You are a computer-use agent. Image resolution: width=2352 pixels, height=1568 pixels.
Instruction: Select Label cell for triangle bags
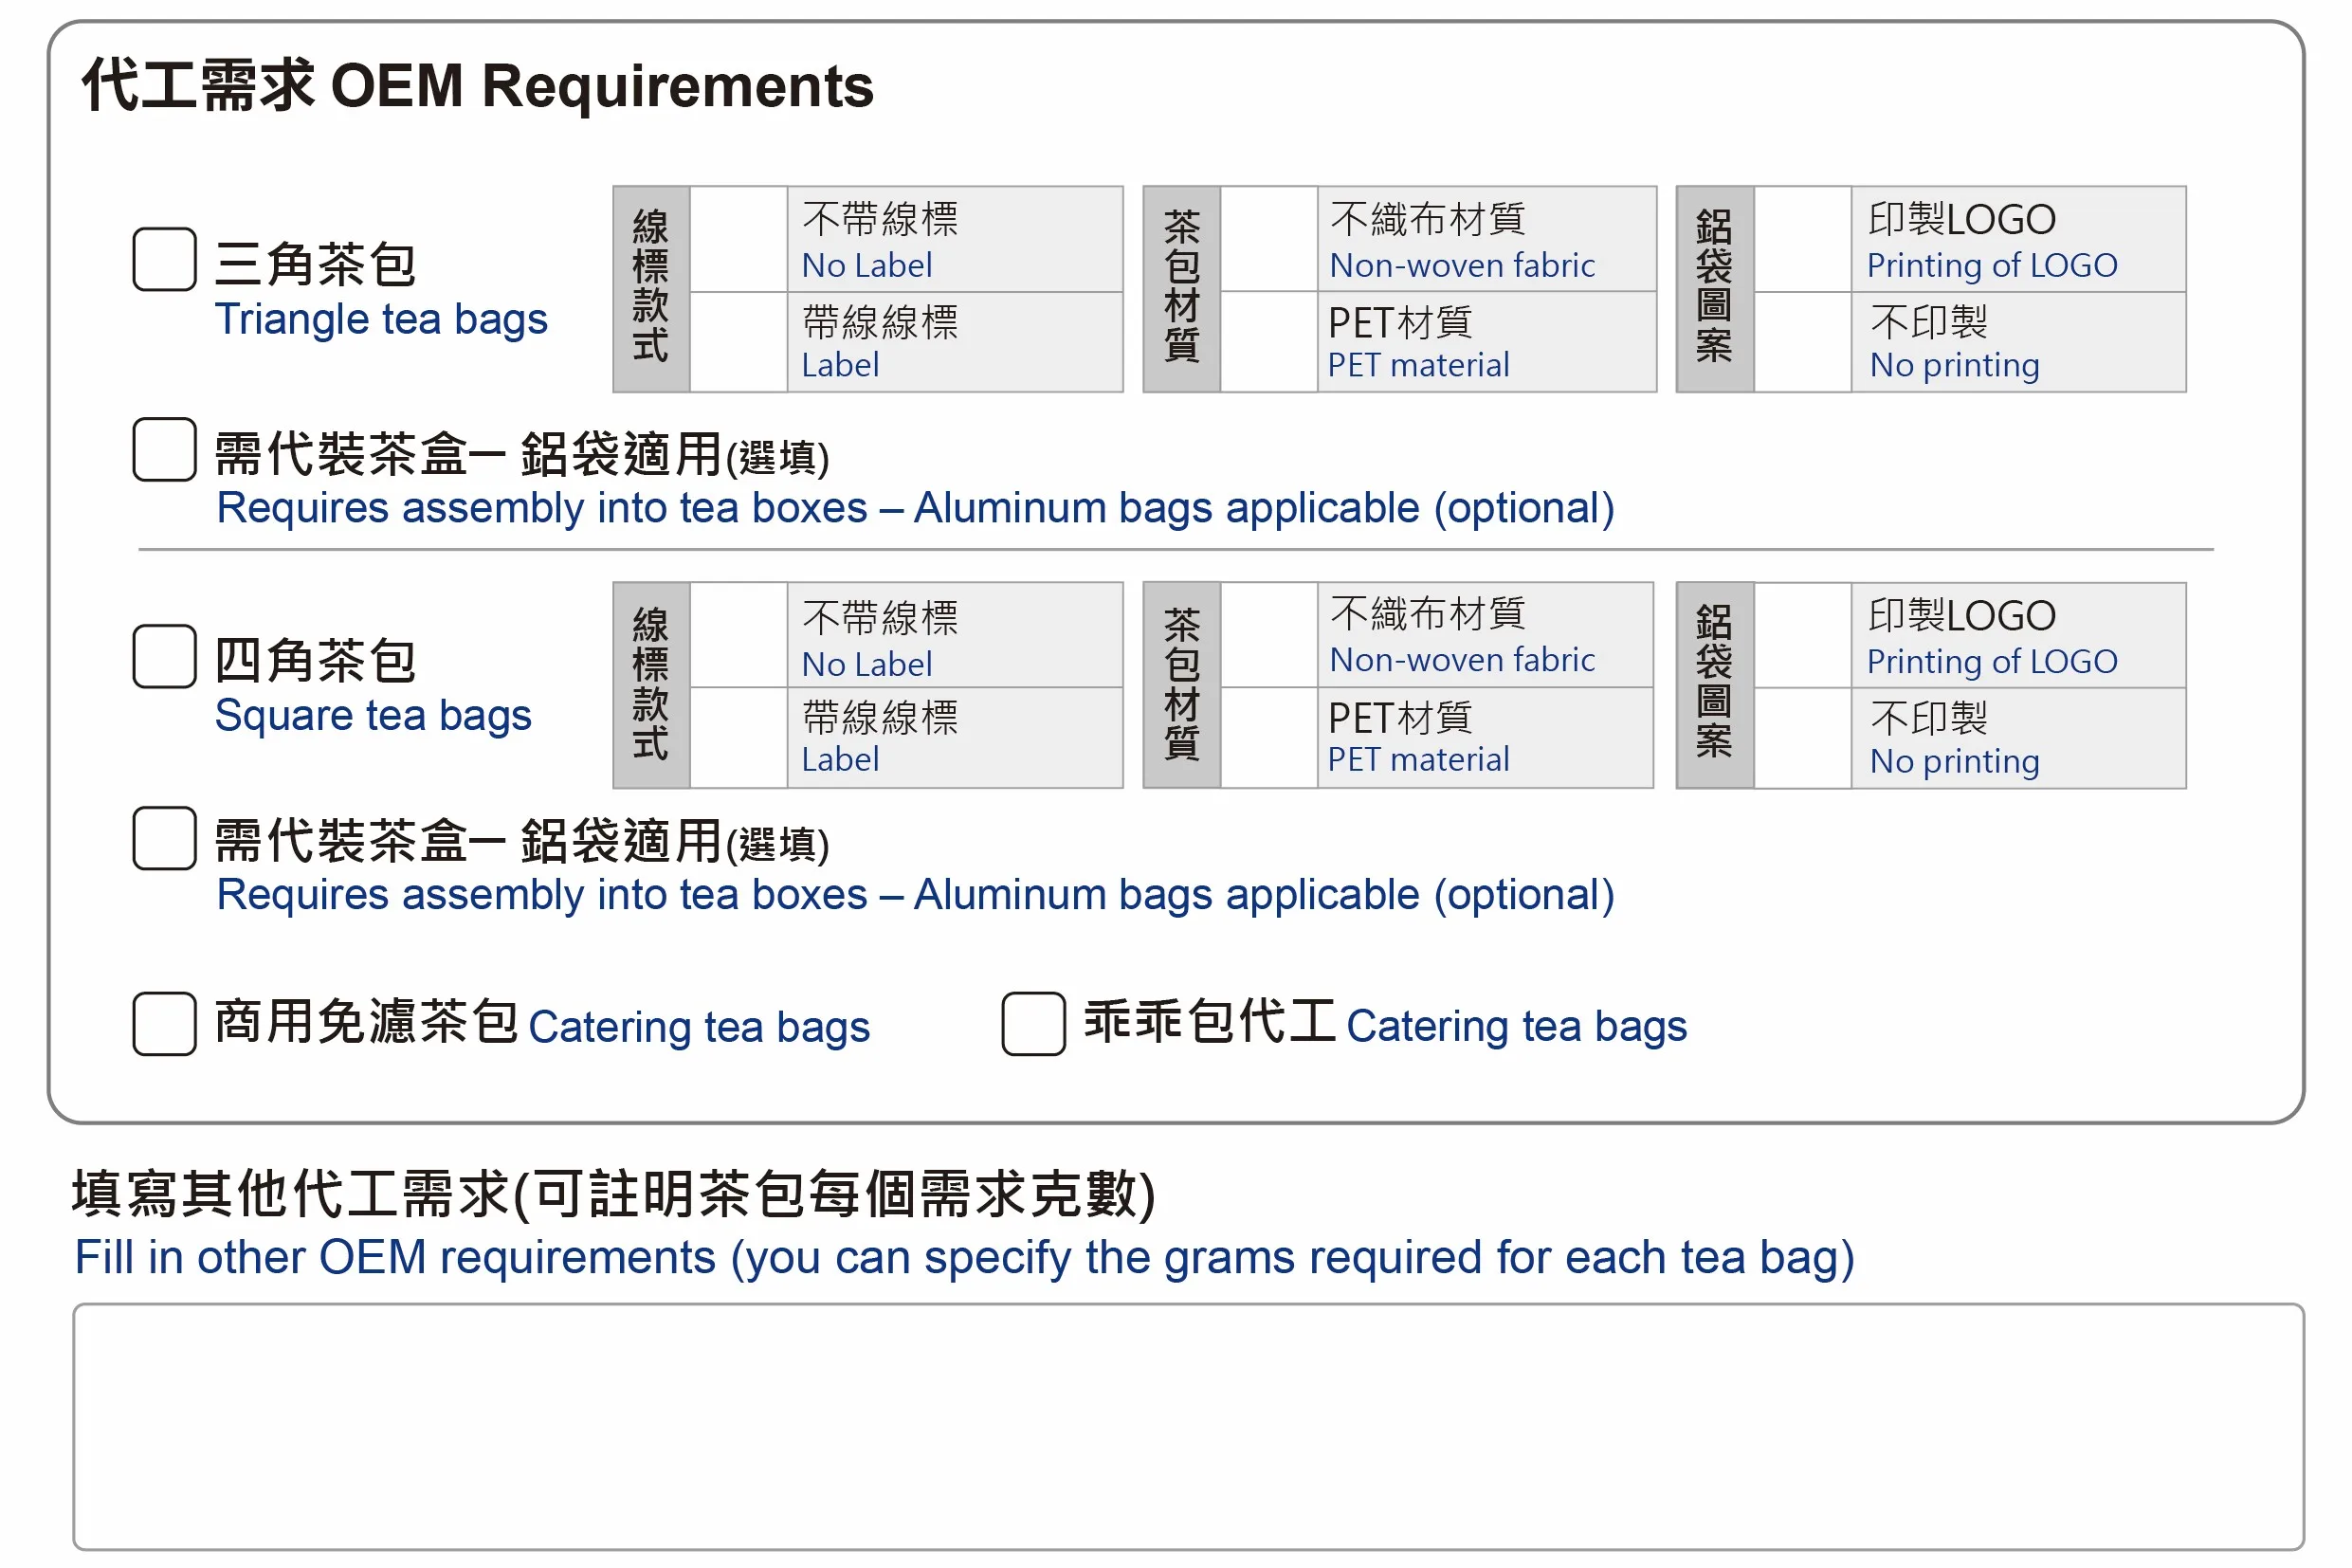click(739, 342)
